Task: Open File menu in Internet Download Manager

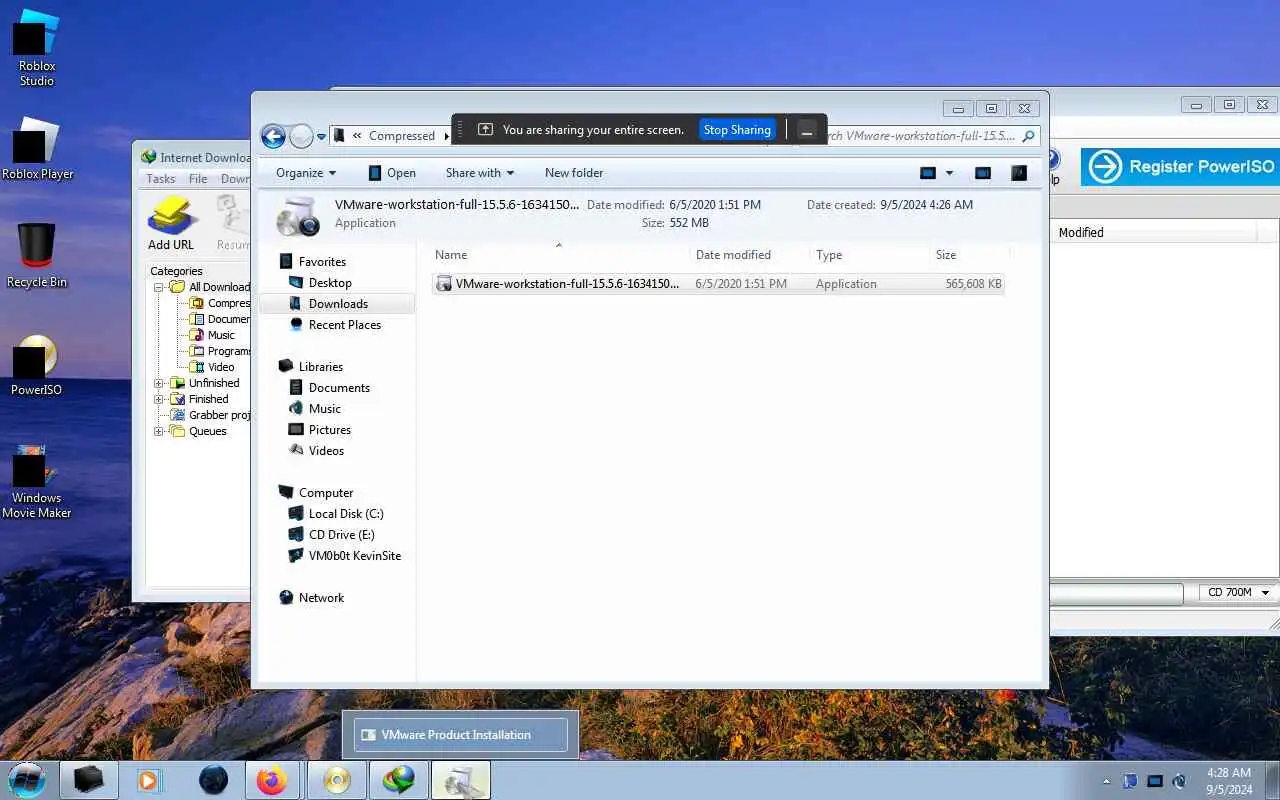Action: [198, 179]
